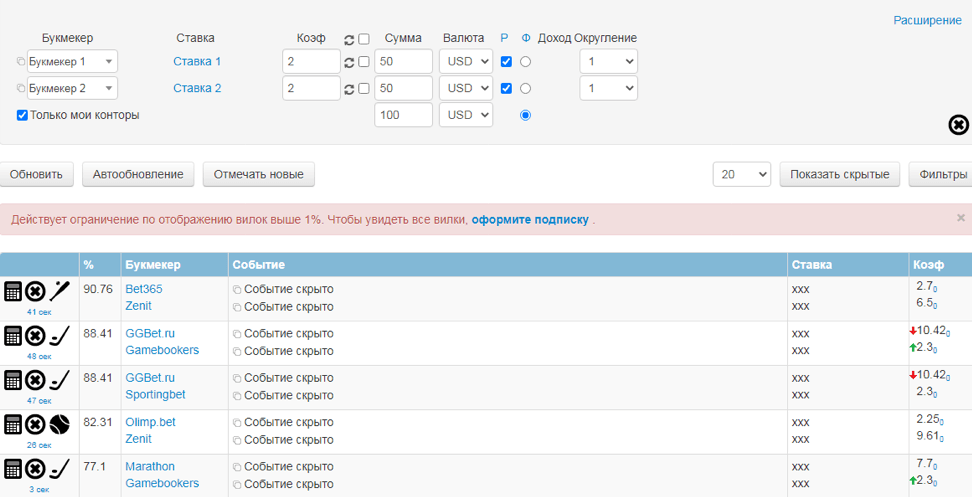Open the Sportingbet bookmaker link

pyautogui.click(x=155, y=394)
